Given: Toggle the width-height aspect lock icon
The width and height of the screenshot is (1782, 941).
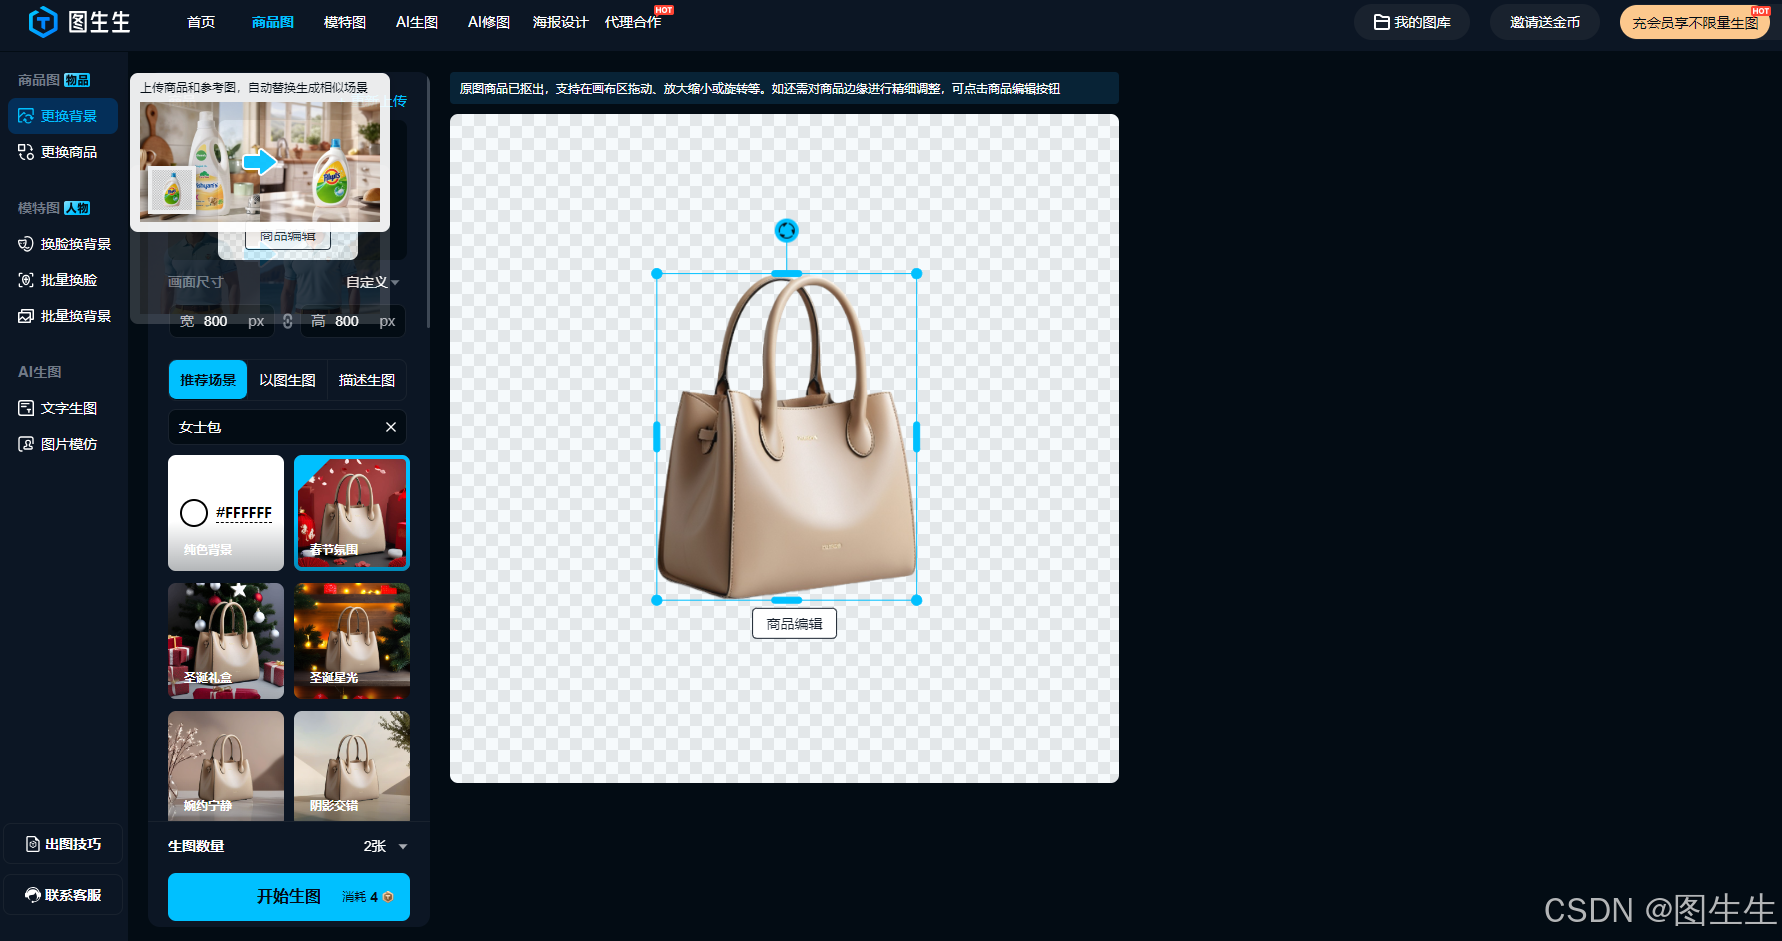Looking at the screenshot, I should [288, 321].
